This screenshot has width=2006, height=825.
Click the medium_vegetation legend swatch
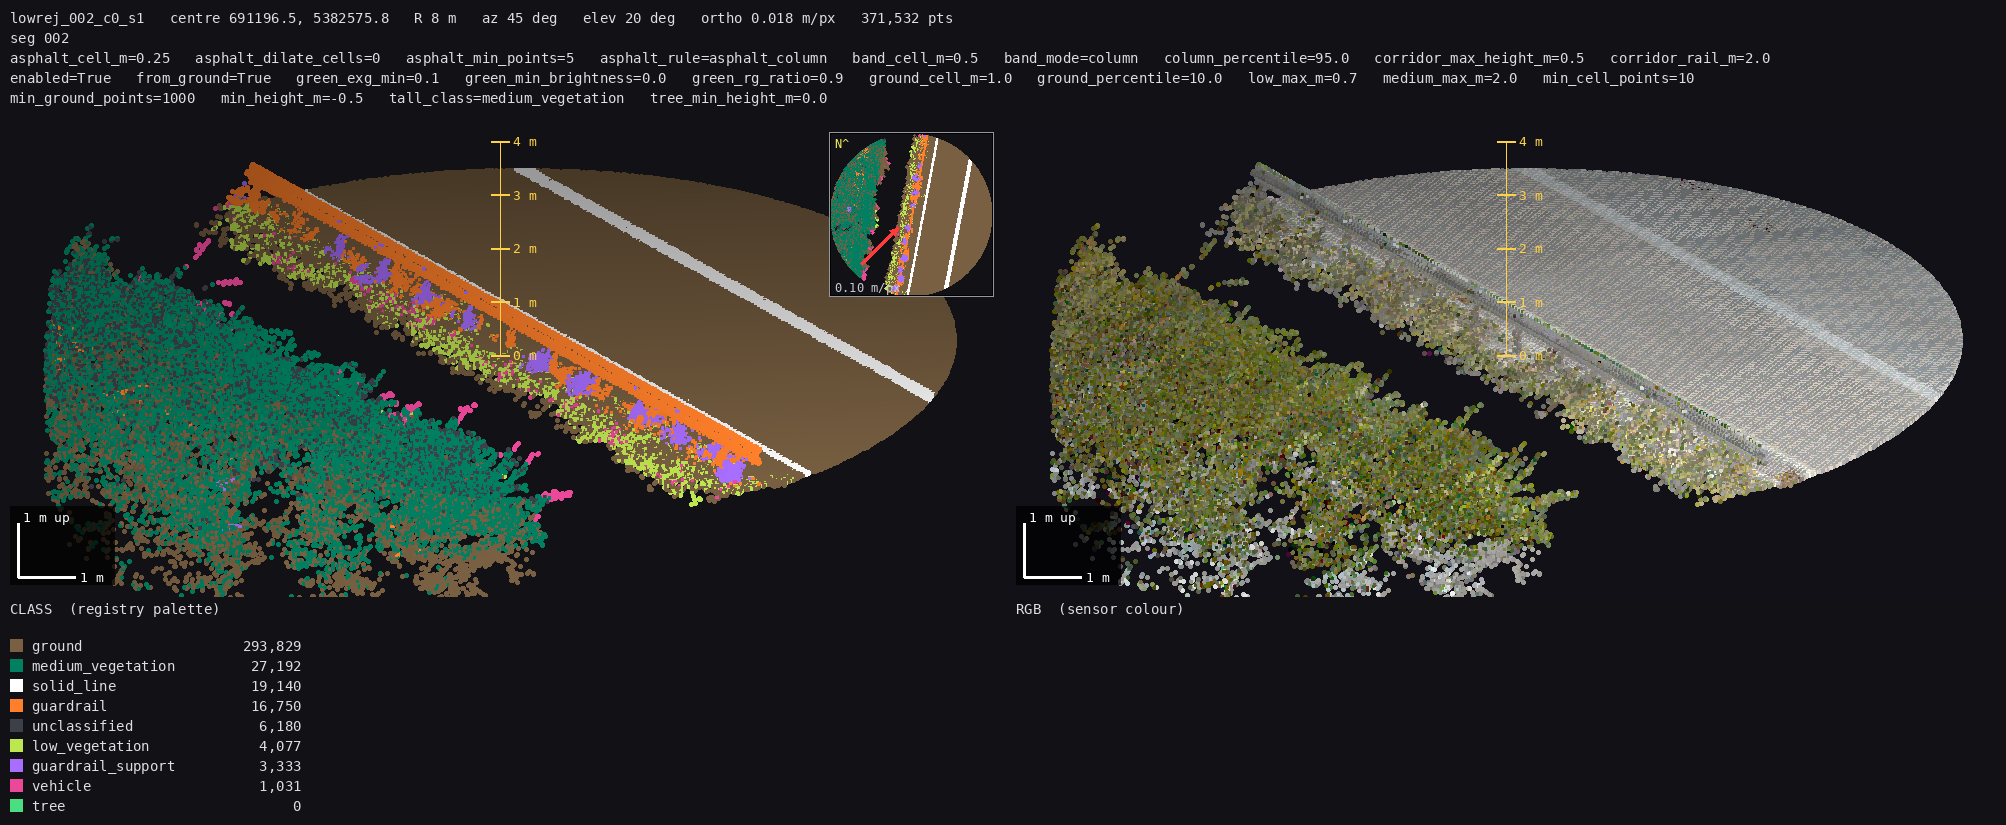coord(16,666)
